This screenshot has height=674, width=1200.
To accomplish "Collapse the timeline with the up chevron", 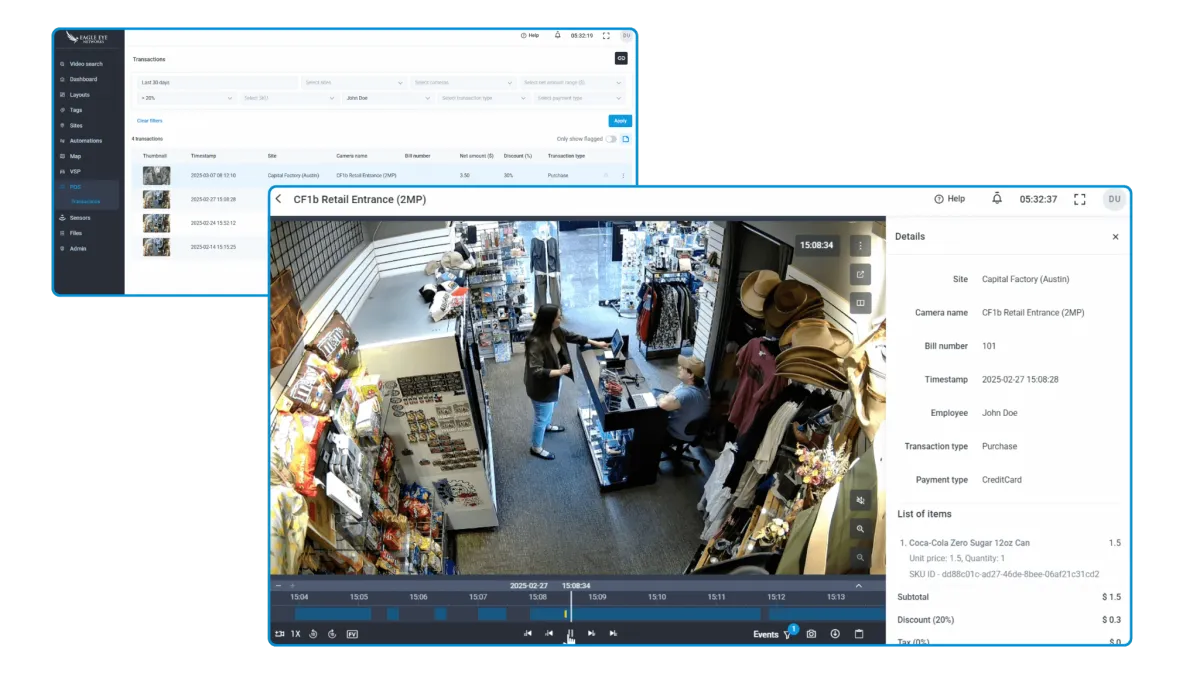I will (x=858, y=586).
